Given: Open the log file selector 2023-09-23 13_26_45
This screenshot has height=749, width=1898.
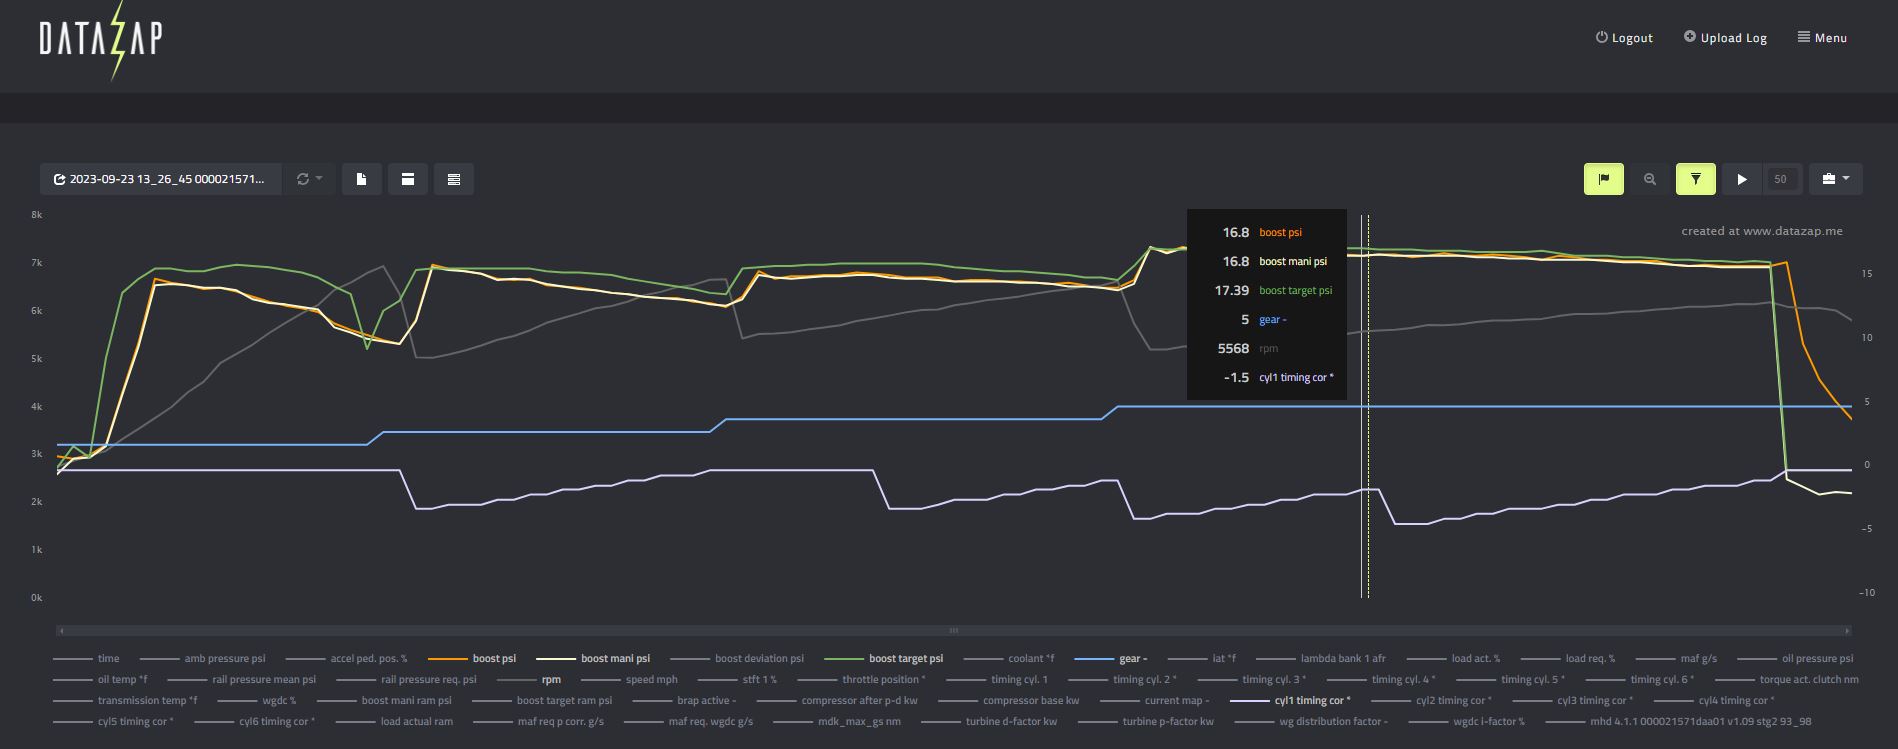Looking at the screenshot, I should [161, 179].
